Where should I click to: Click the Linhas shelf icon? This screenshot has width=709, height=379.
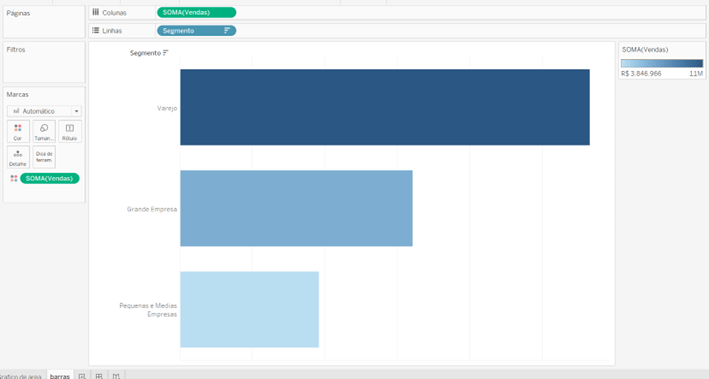pyautogui.click(x=95, y=31)
